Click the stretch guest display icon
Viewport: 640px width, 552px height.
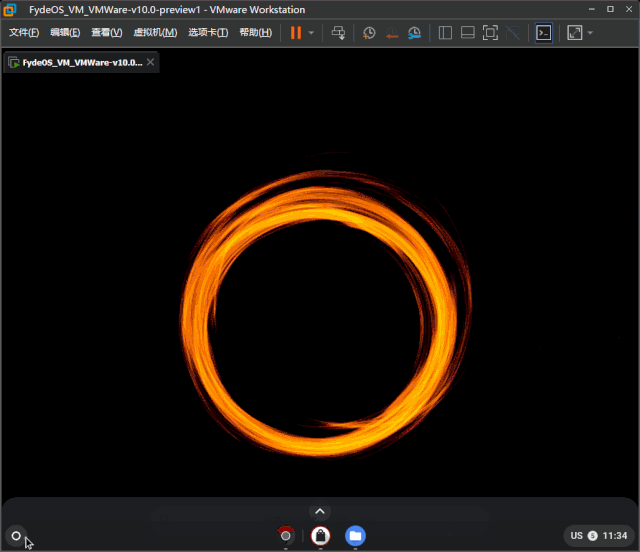pos(574,32)
